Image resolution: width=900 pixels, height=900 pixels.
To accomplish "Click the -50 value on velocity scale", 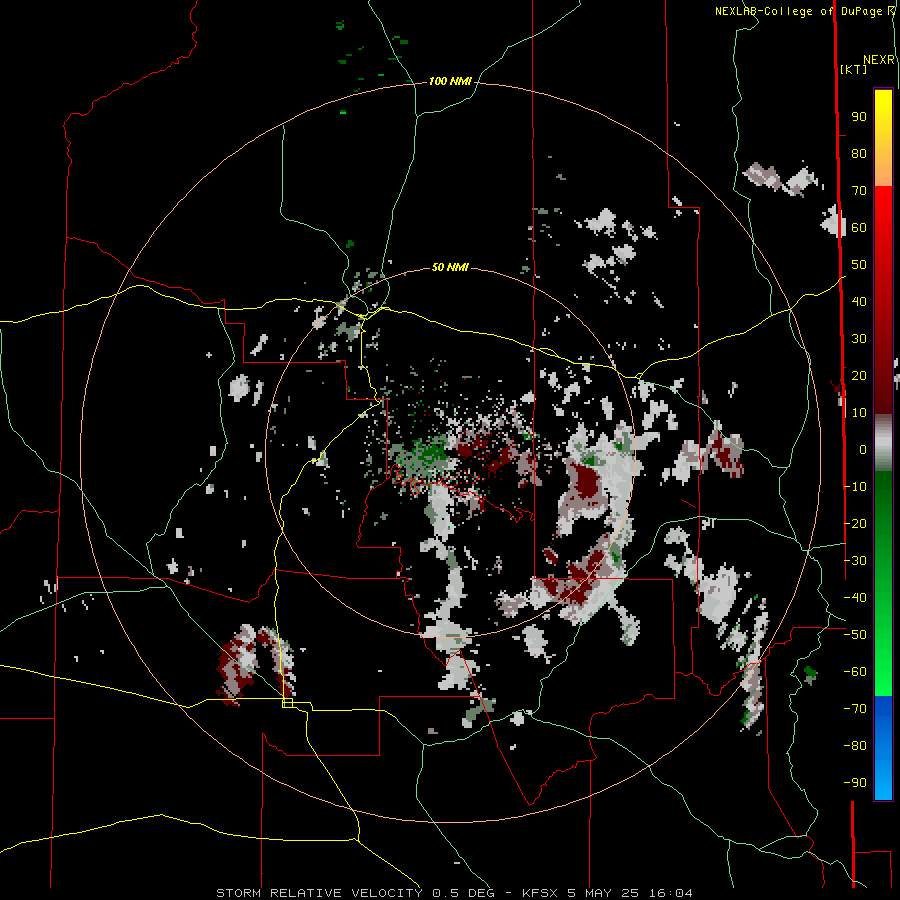I will click(855, 635).
